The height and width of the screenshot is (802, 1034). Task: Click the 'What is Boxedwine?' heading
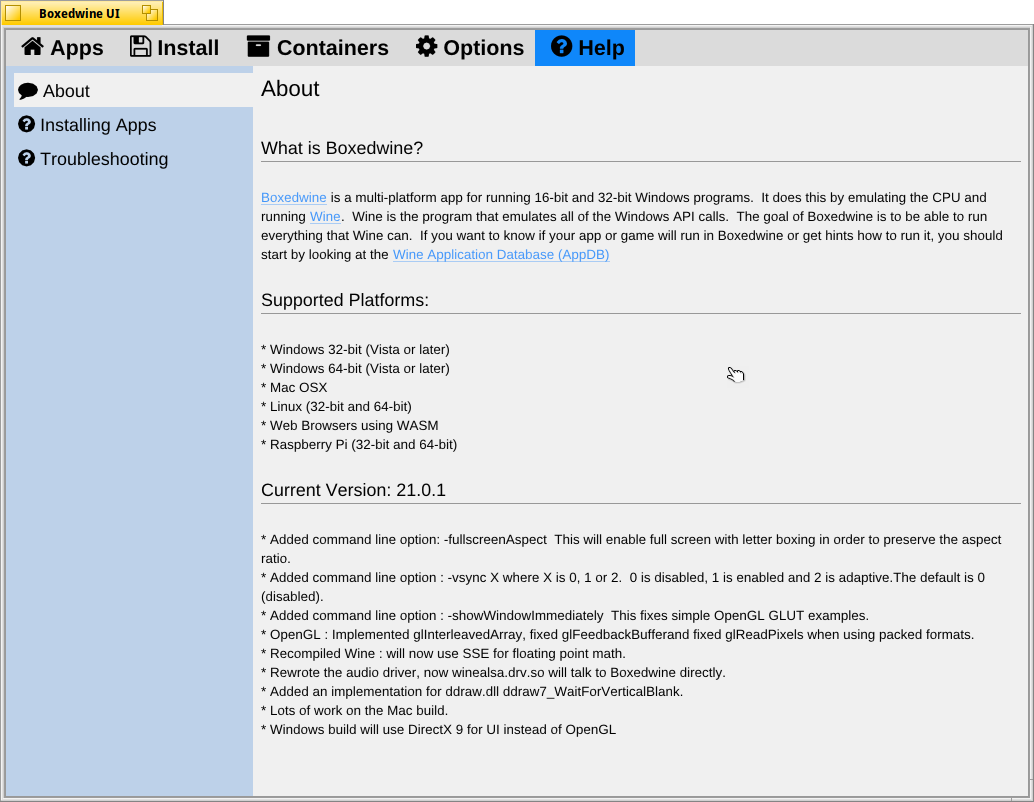pyautogui.click(x=342, y=148)
